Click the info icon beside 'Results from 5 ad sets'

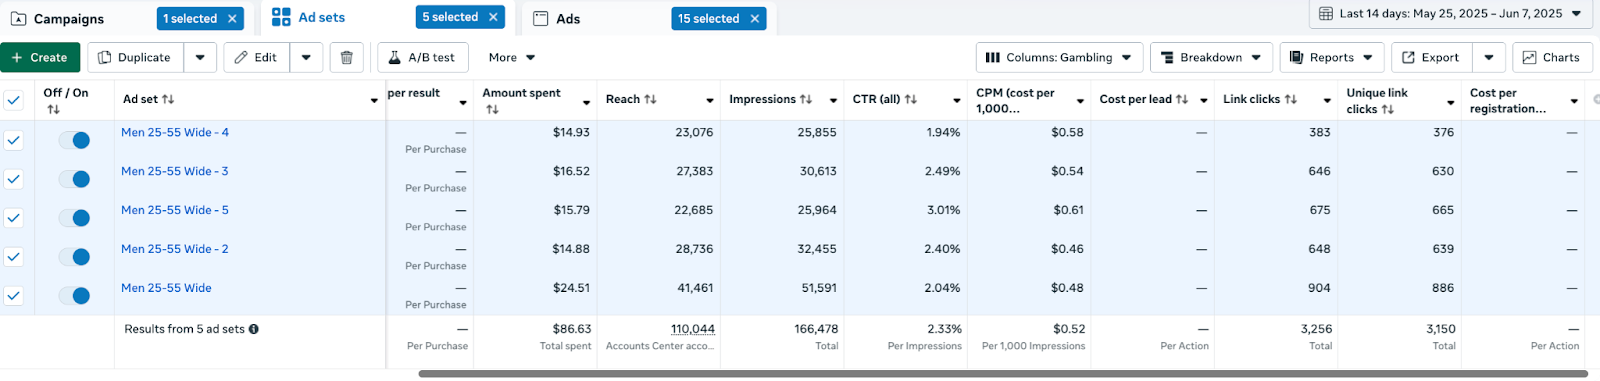254,329
